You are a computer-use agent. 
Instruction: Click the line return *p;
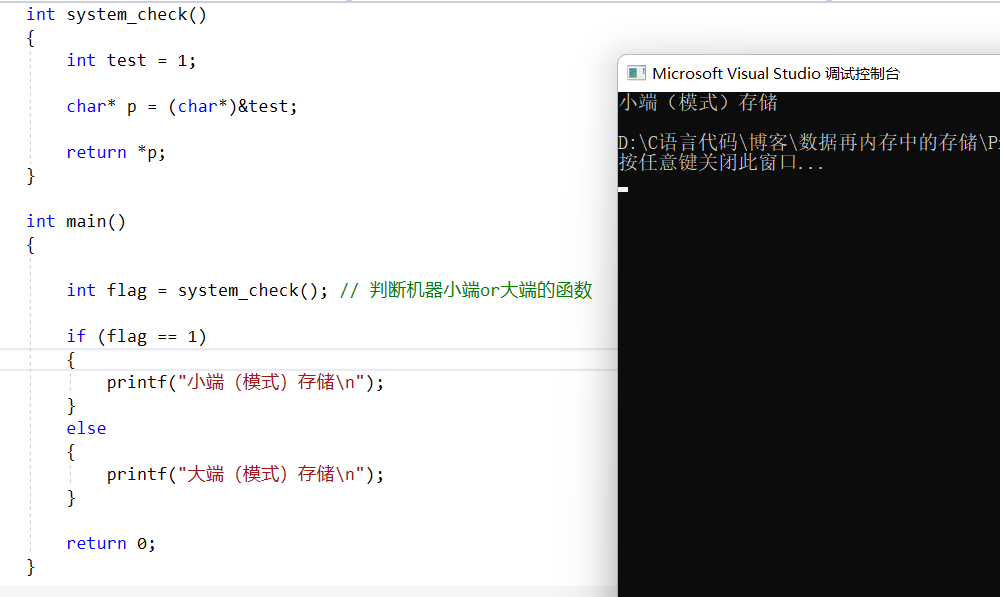(116, 152)
